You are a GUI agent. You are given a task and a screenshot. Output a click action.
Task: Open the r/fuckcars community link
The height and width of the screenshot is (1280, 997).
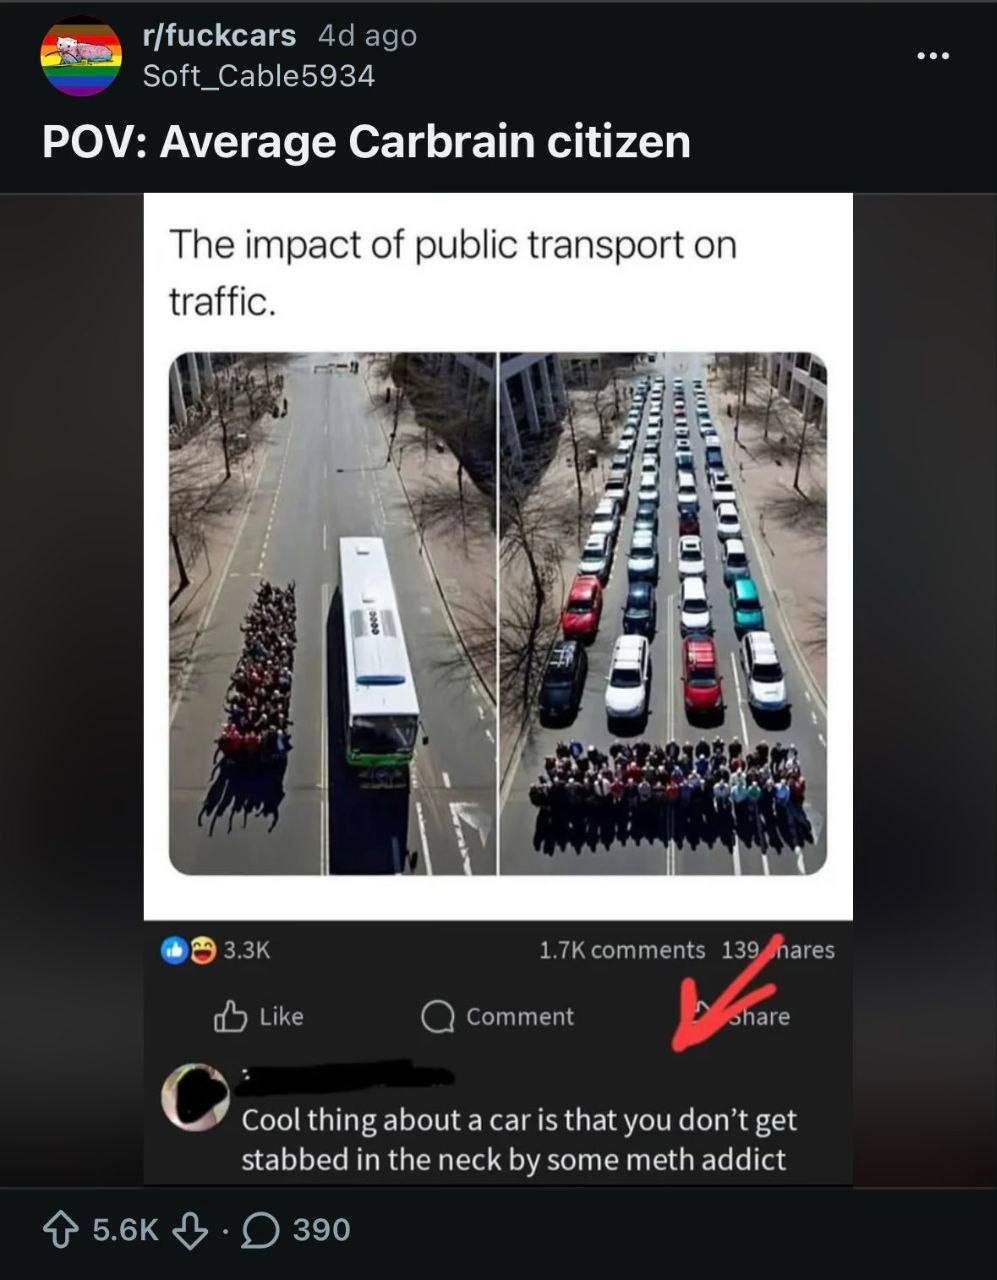click(219, 35)
